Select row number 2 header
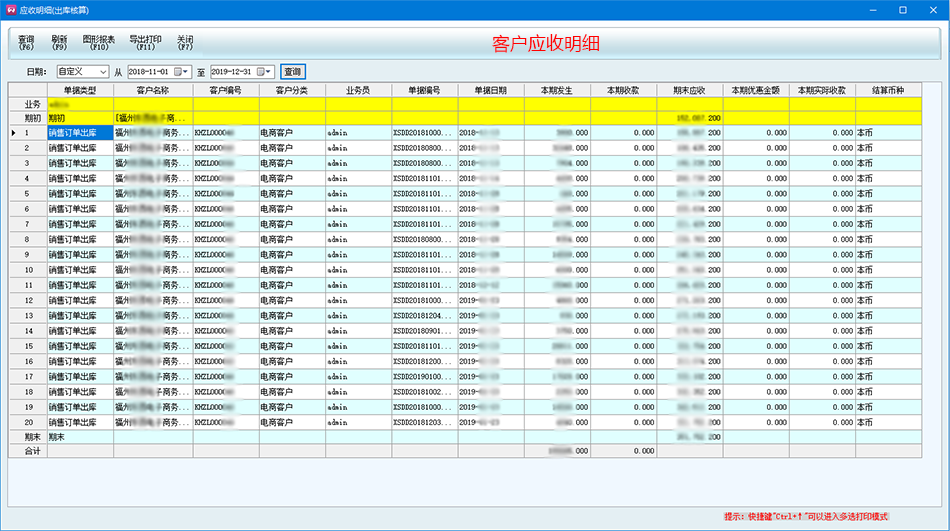Viewport: 950px width, 531px height. 28,148
